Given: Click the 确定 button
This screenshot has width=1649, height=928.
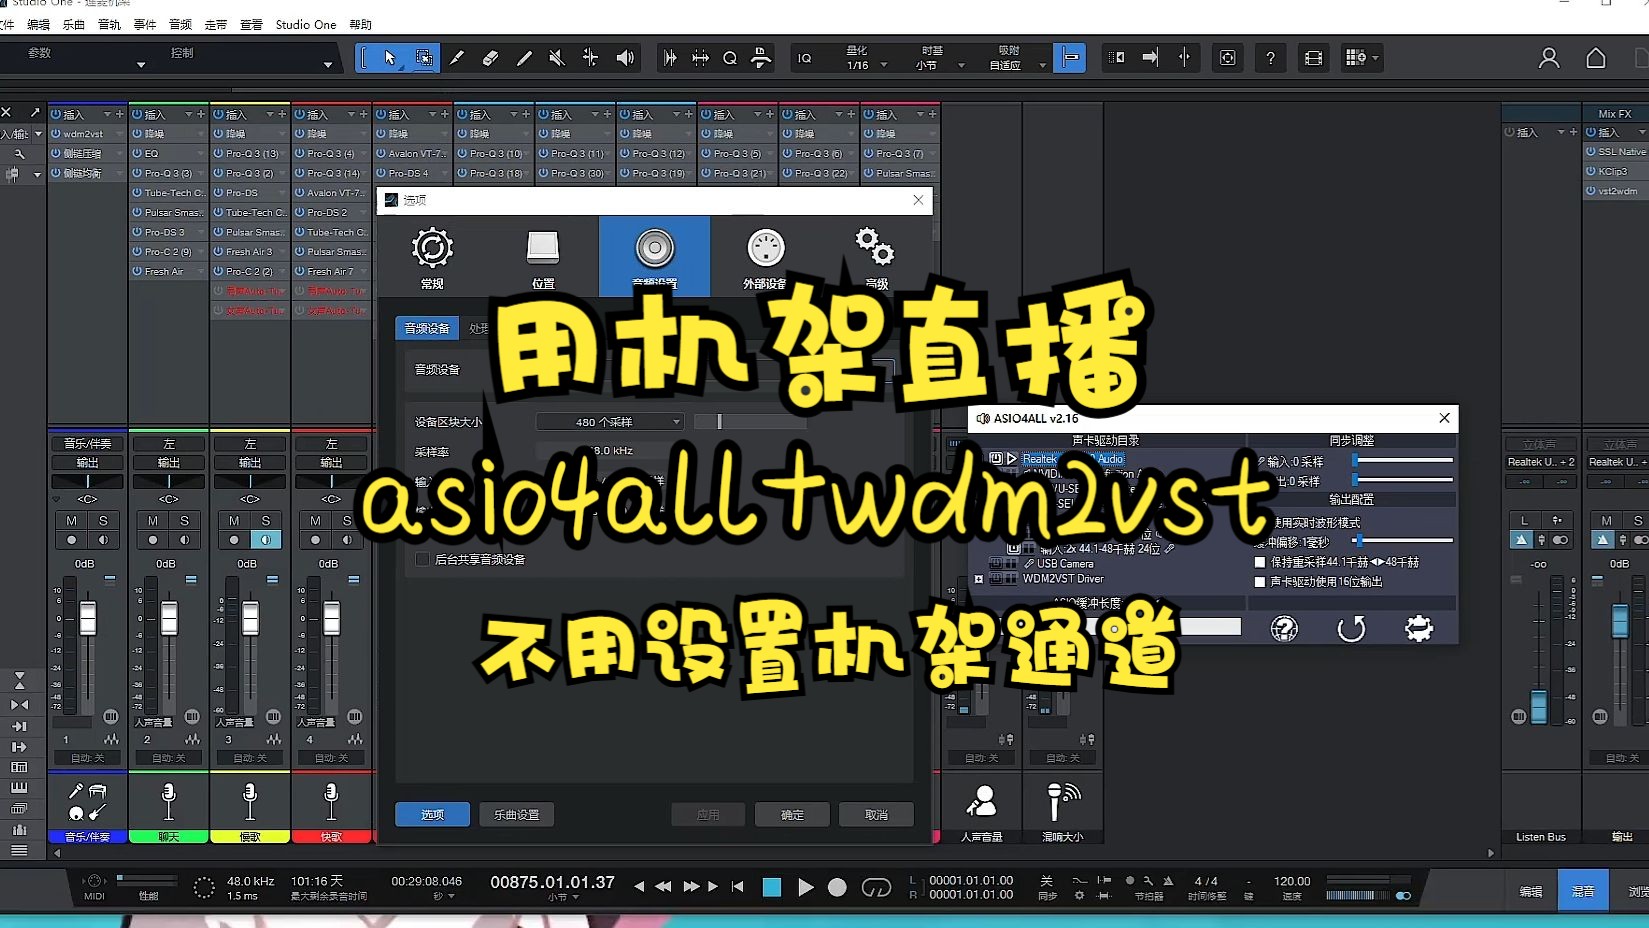Looking at the screenshot, I should [x=792, y=814].
